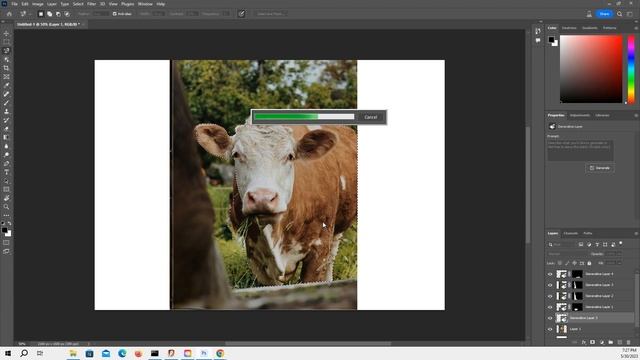The height and width of the screenshot is (360, 640).
Task: Hide Layer 1 with eye icon
Action: [x=550, y=329]
